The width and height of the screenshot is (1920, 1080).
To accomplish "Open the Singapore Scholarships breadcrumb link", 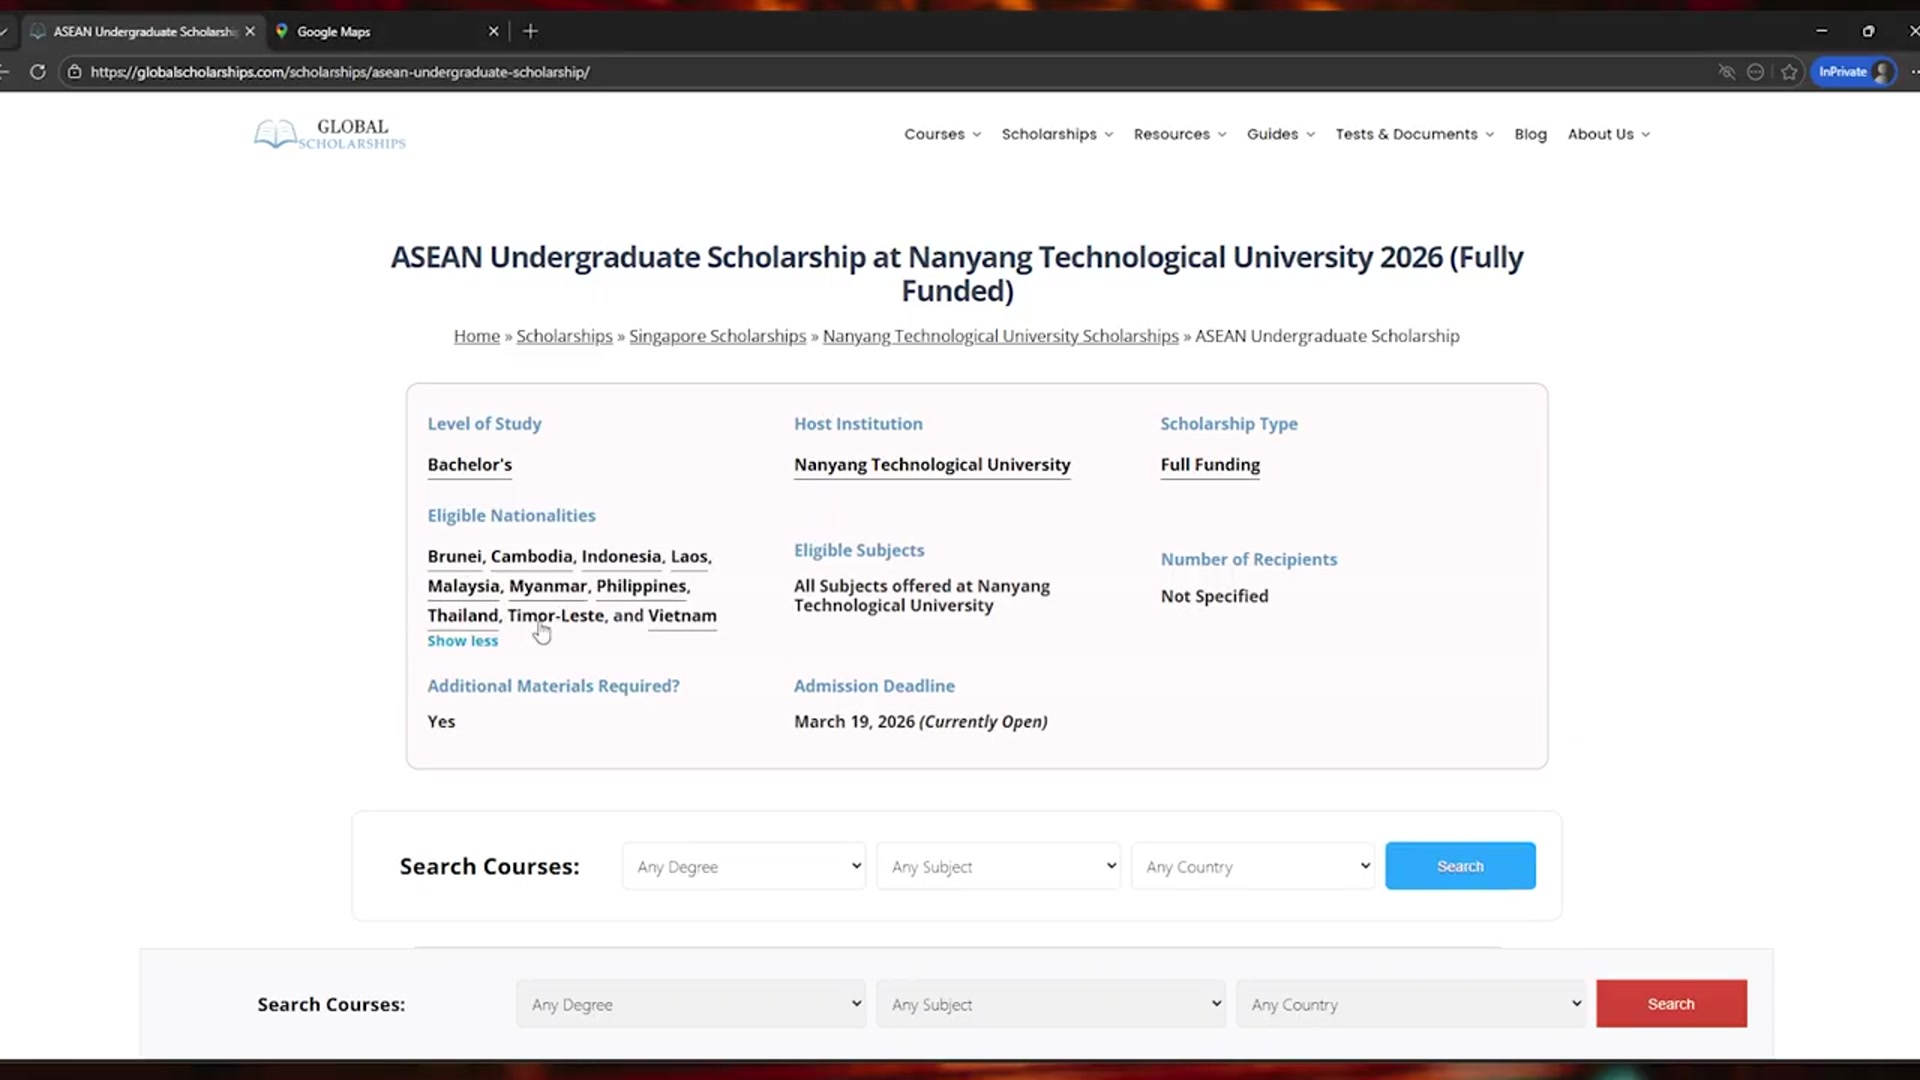I will 717,336.
